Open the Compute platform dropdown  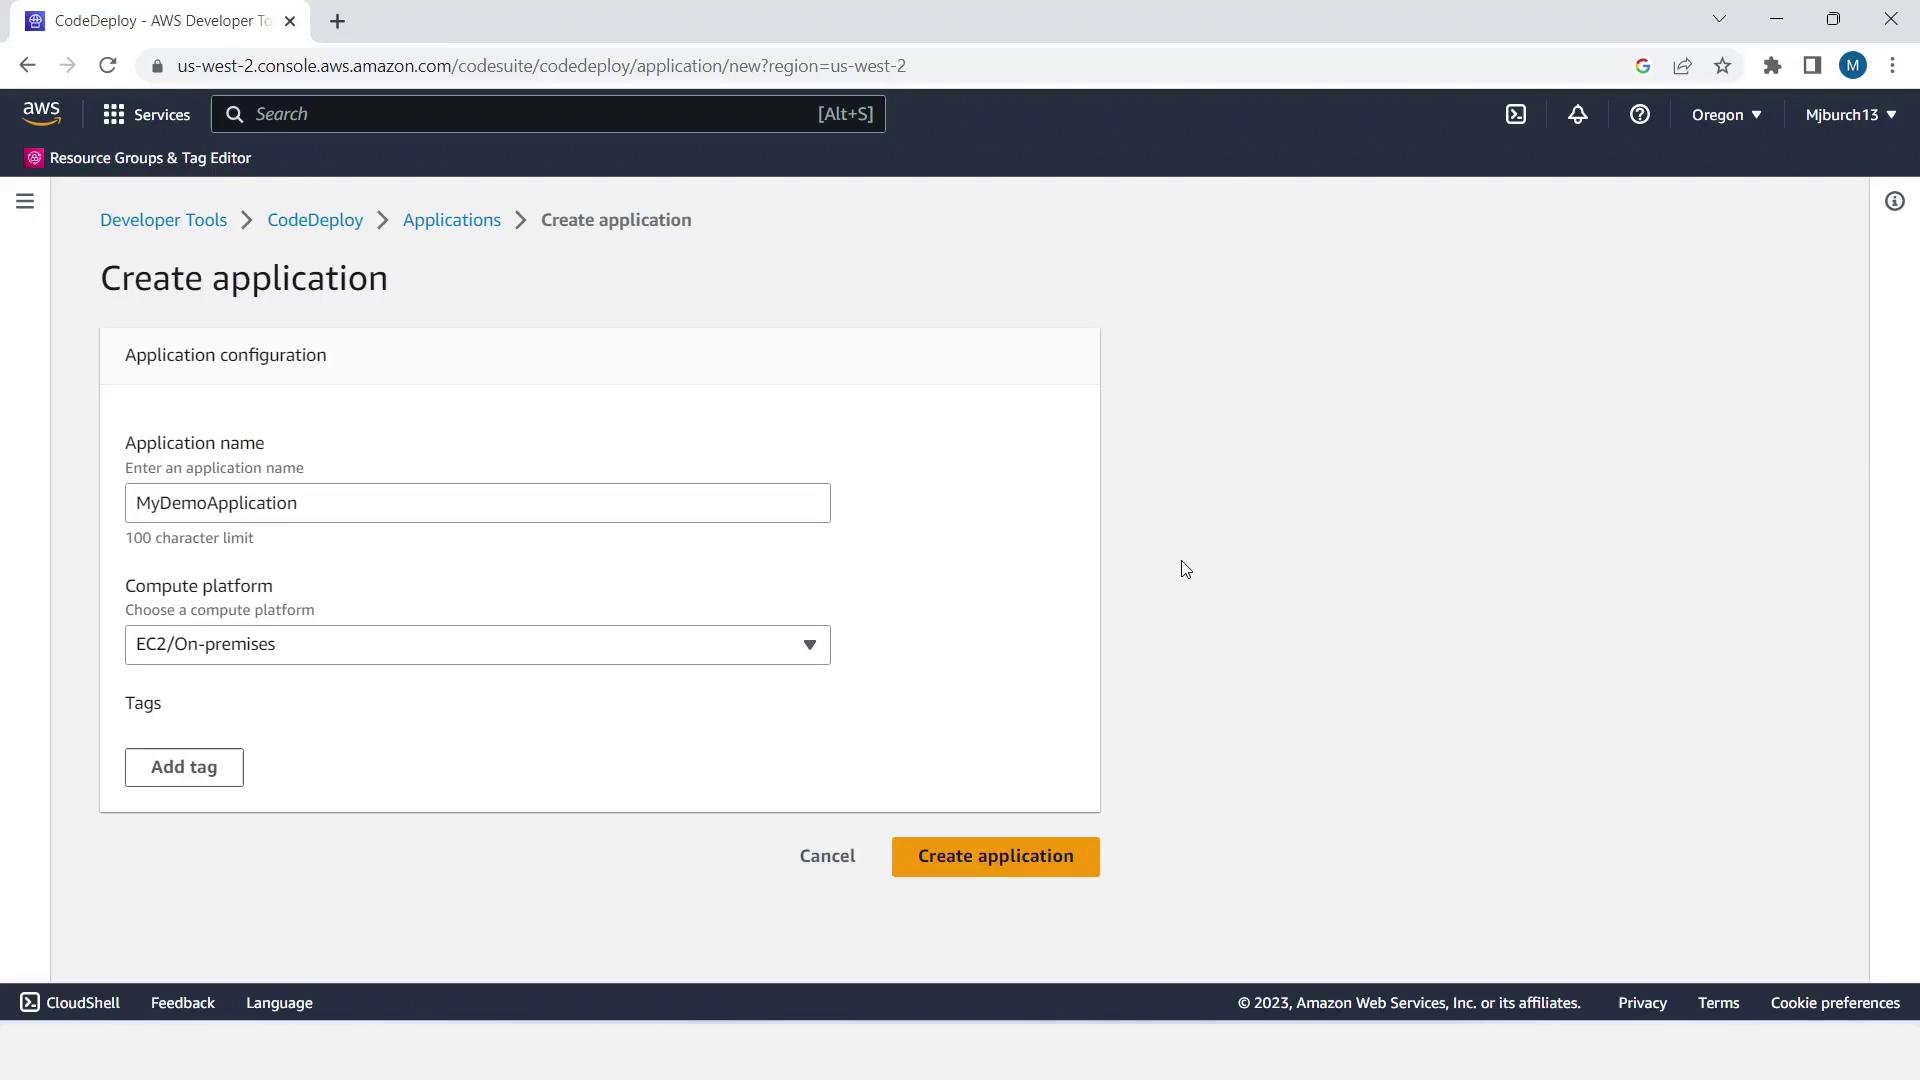[x=477, y=645]
